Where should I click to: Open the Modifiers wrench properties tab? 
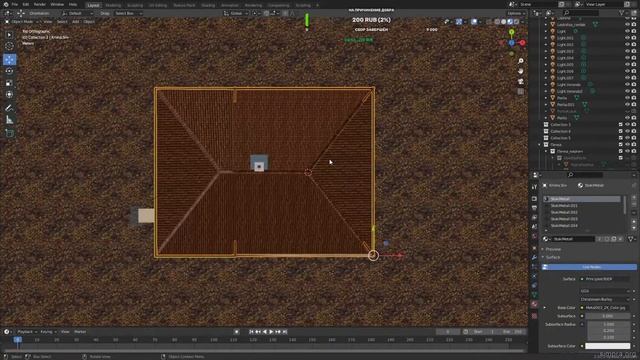pyautogui.click(x=534, y=258)
